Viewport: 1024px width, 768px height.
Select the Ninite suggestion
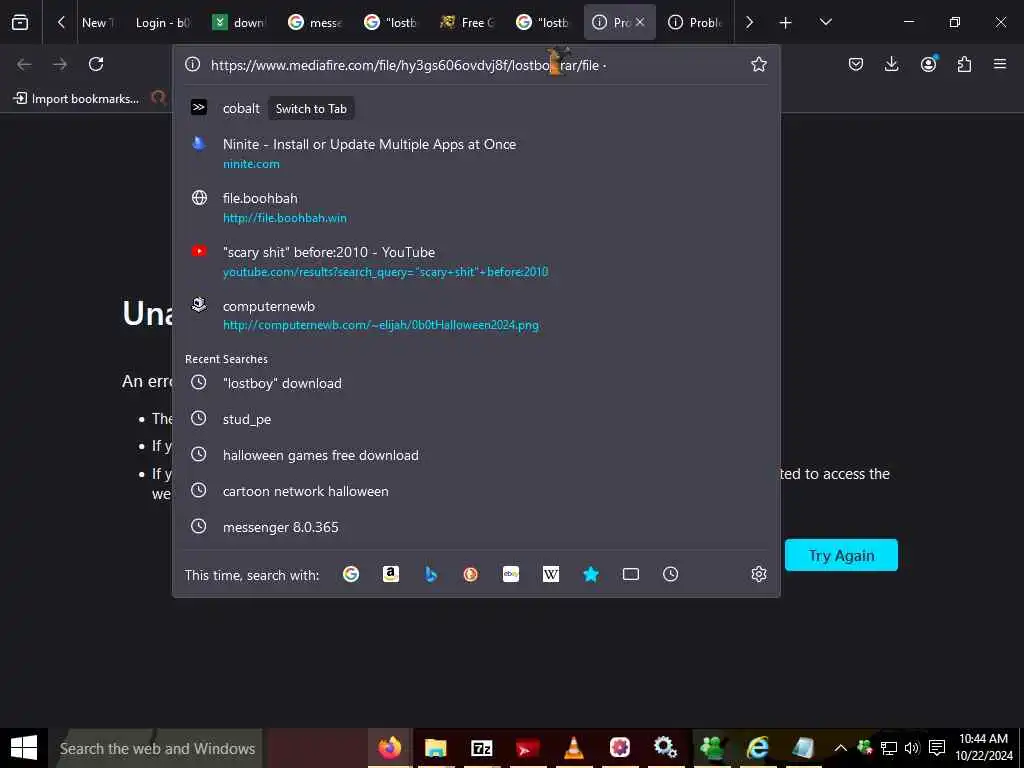tap(476, 153)
